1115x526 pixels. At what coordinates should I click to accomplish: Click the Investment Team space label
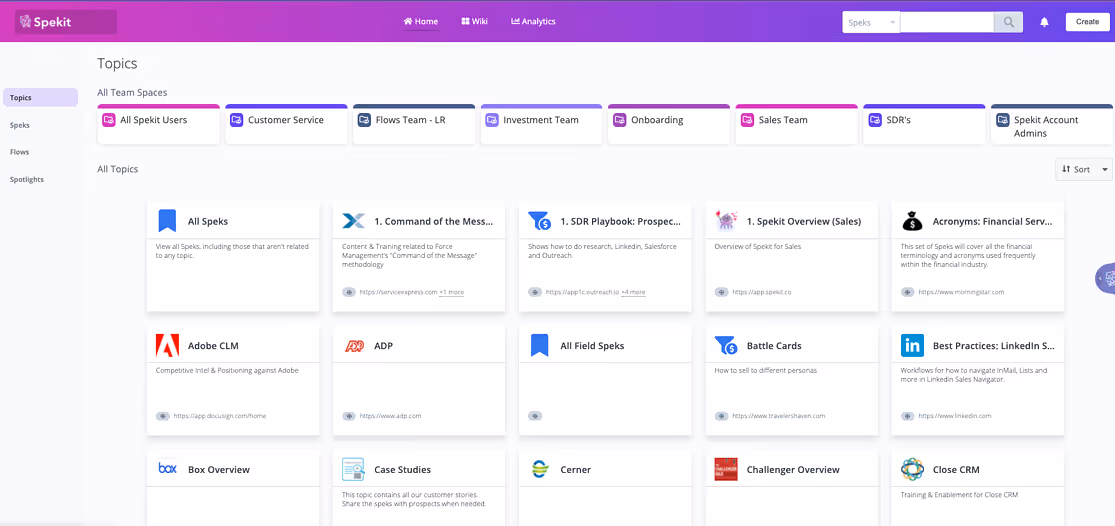pyautogui.click(x=541, y=120)
